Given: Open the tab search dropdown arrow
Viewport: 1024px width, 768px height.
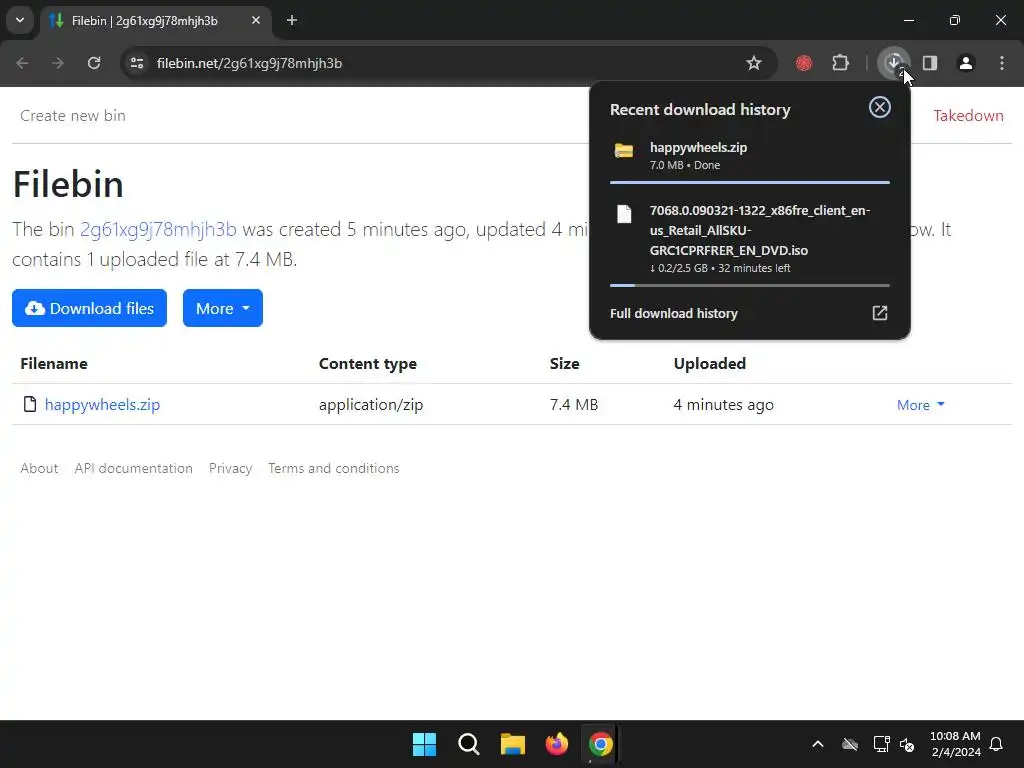Looking at the screenshot, I should [x=20, y=20].
